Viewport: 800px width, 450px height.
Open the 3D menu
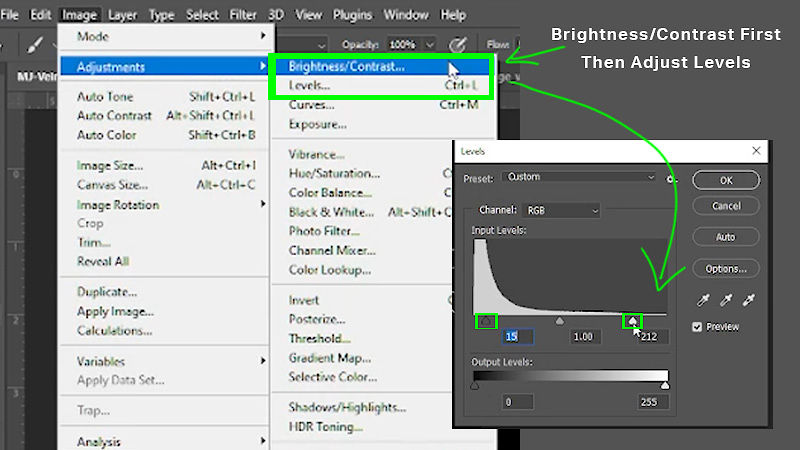(x=276, y=15)
